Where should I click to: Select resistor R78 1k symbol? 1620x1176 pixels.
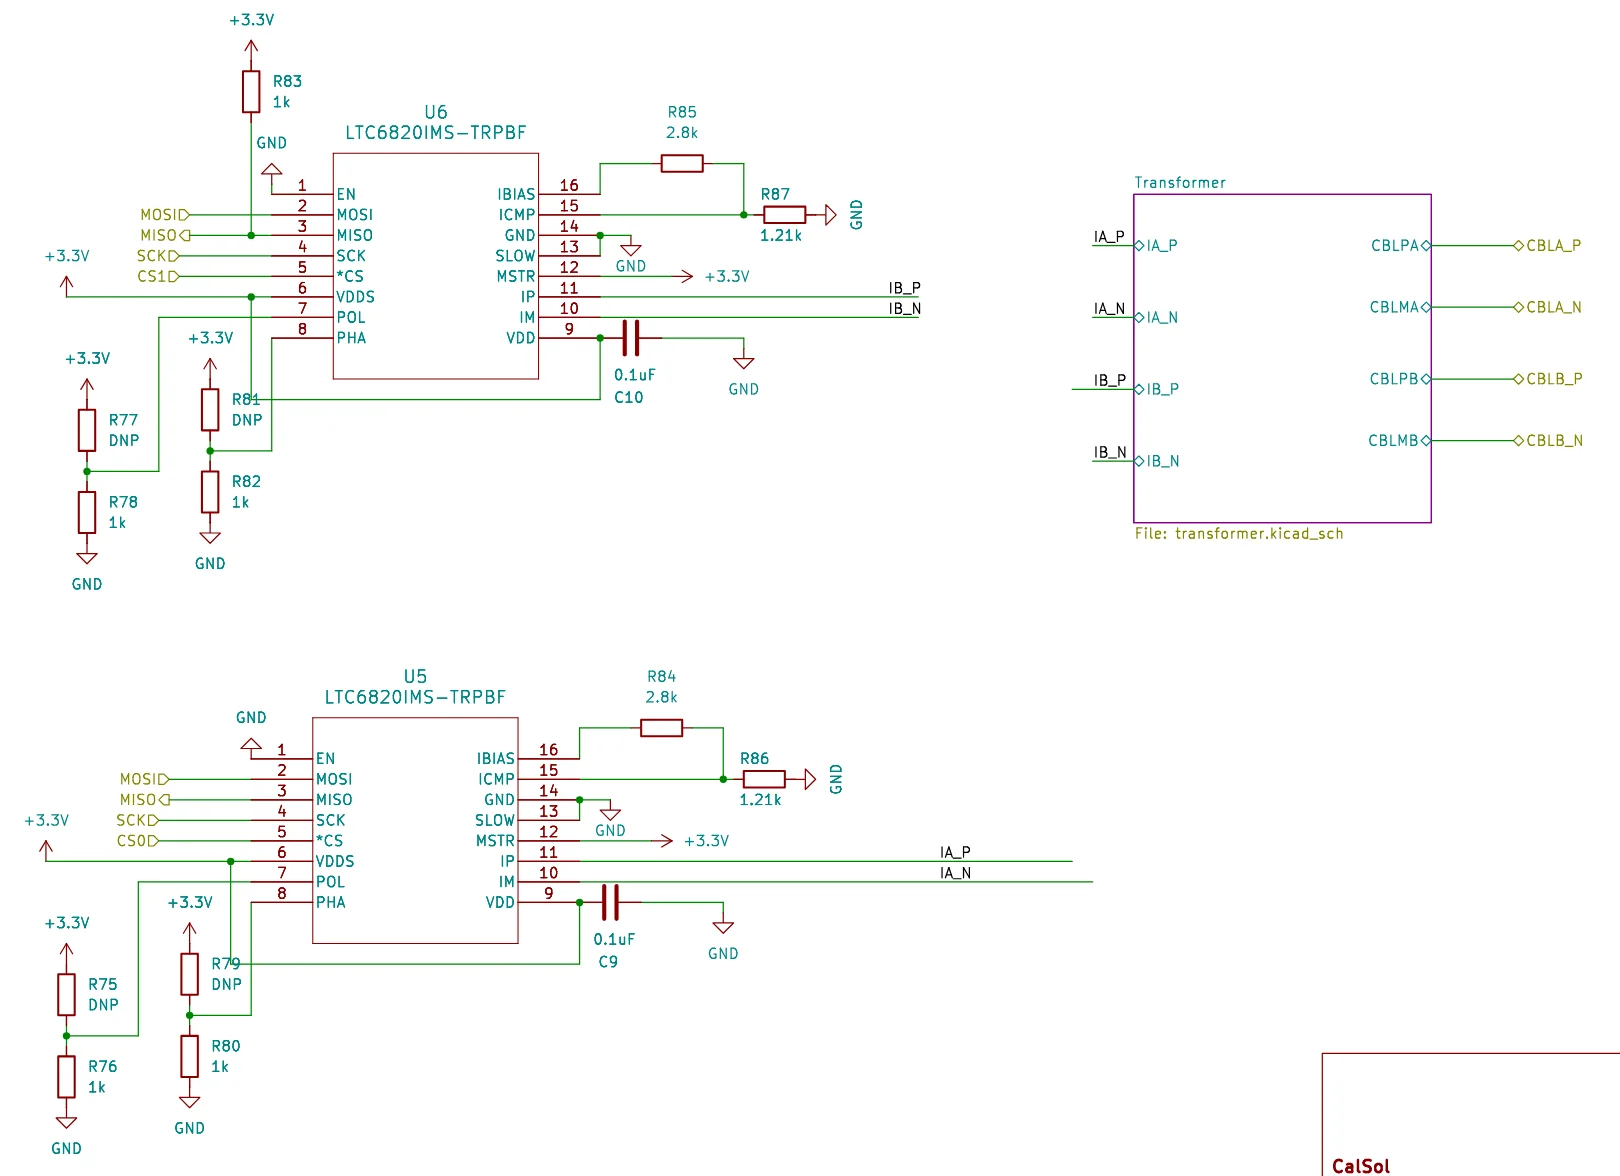(x=87, y=512)
